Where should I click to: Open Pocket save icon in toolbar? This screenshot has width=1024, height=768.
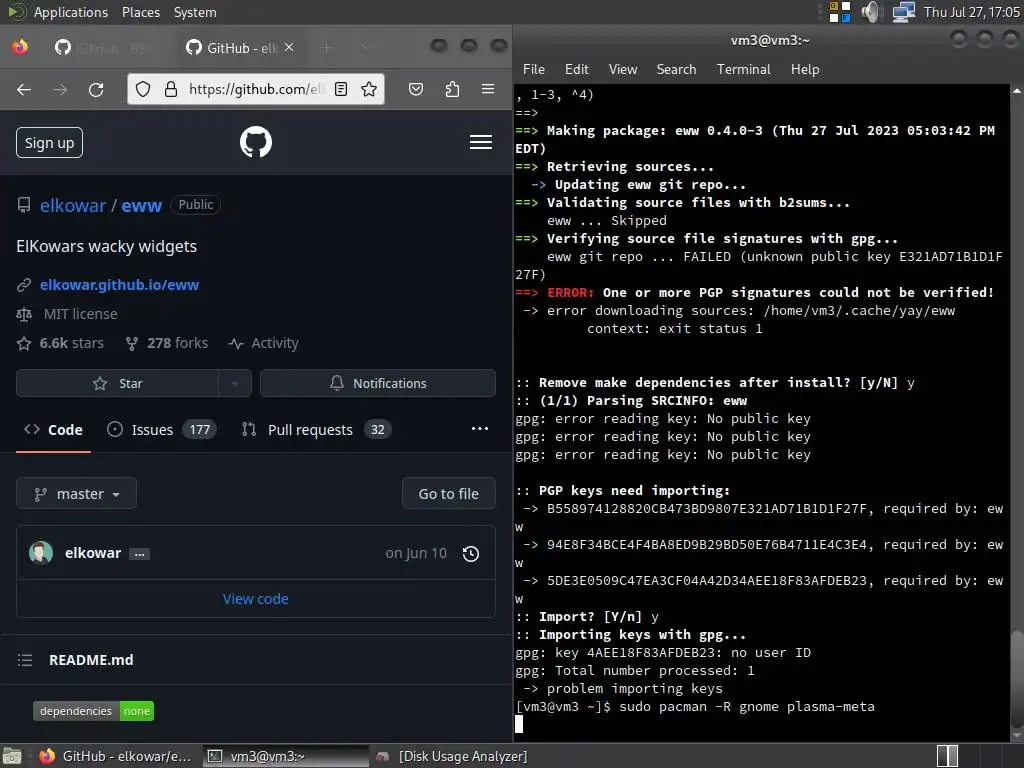tap(416, 89)
